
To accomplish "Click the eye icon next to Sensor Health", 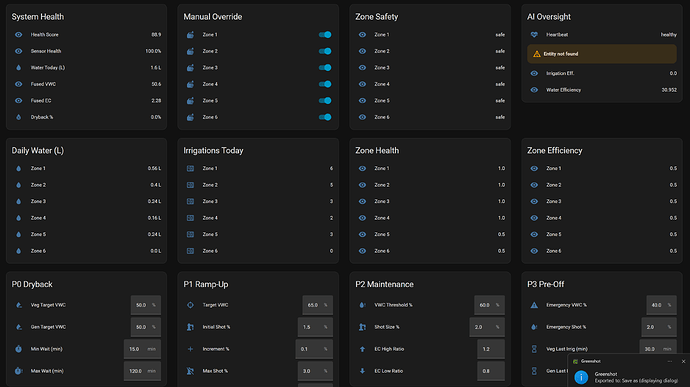I will click(x=18, y=51).
